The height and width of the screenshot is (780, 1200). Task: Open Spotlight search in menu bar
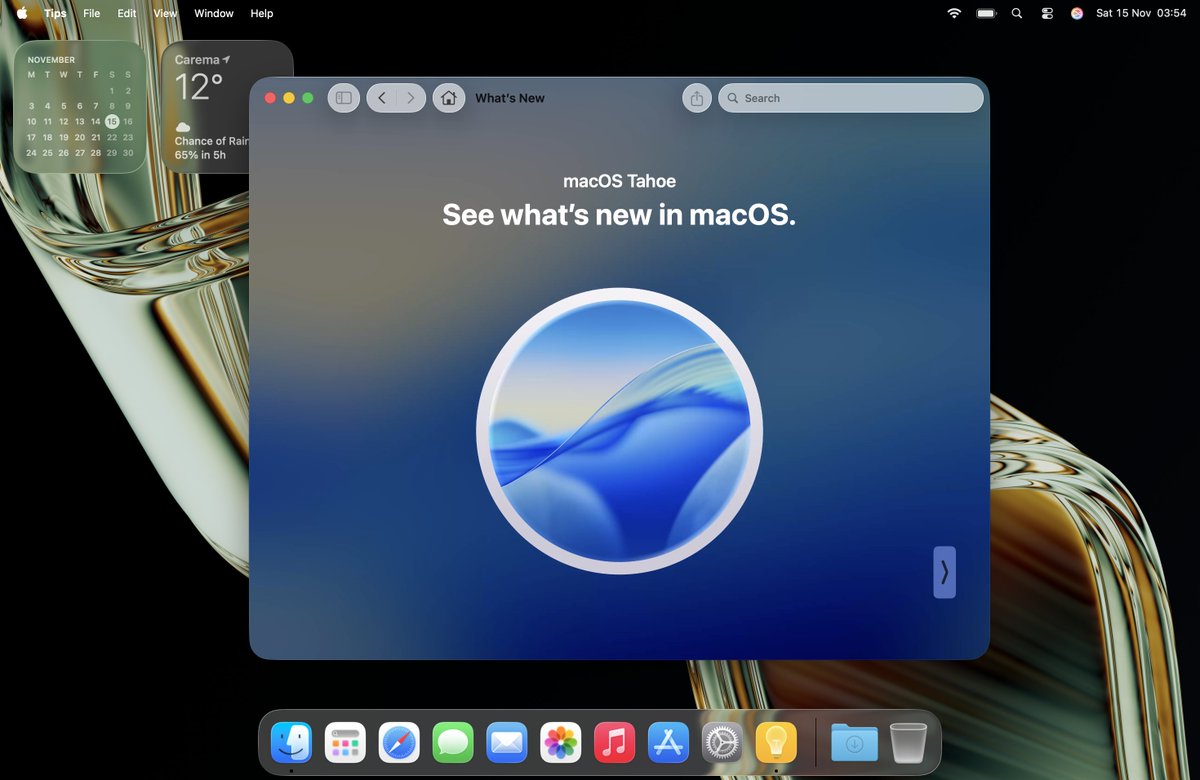1017,13
